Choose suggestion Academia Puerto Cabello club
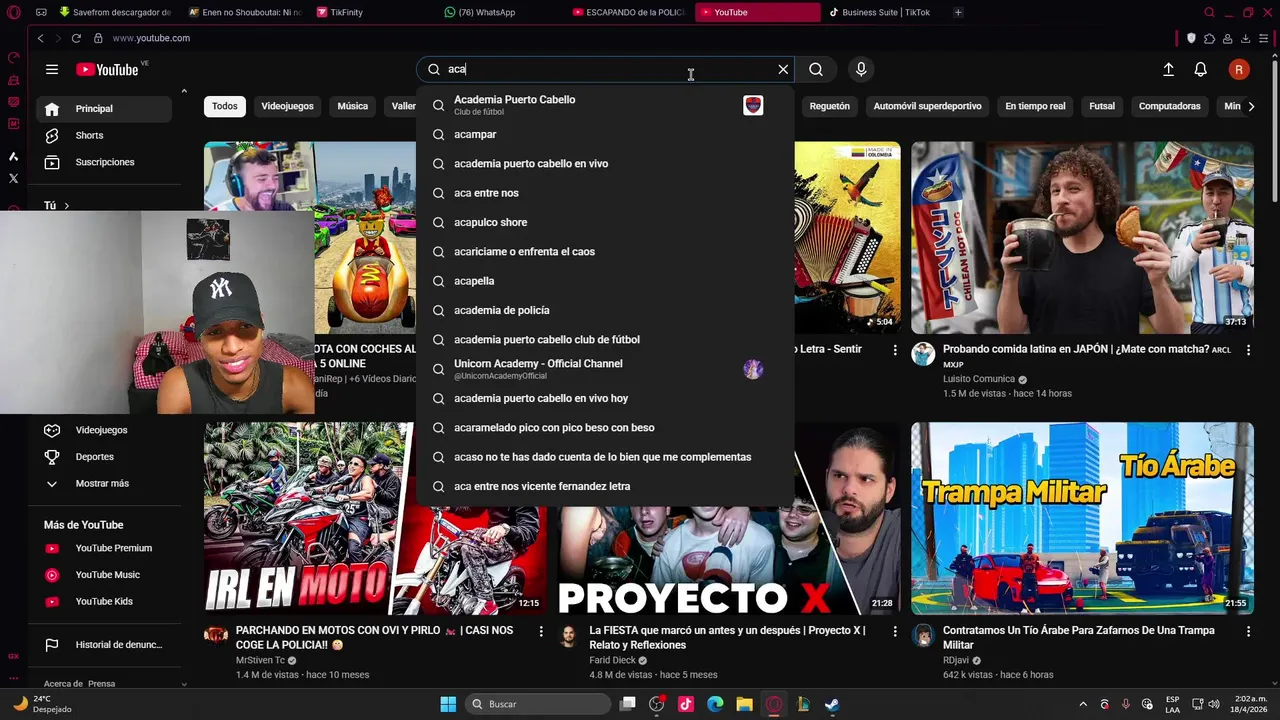This screenshot has height=720, width=1280. click(x=605, y=105)
